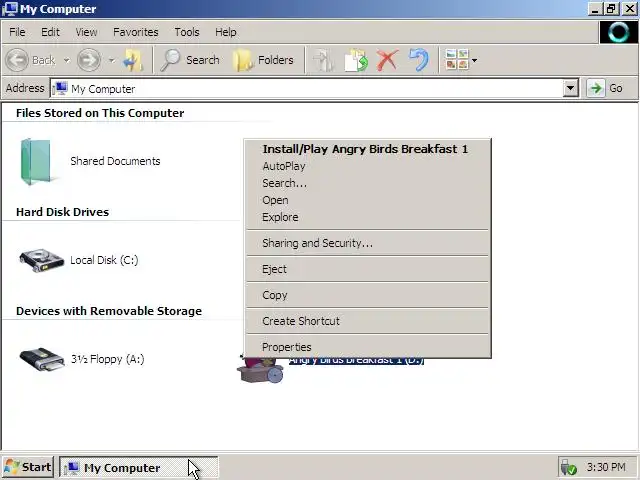Click the Address bar My Computer icon

[x=60, y=88]
